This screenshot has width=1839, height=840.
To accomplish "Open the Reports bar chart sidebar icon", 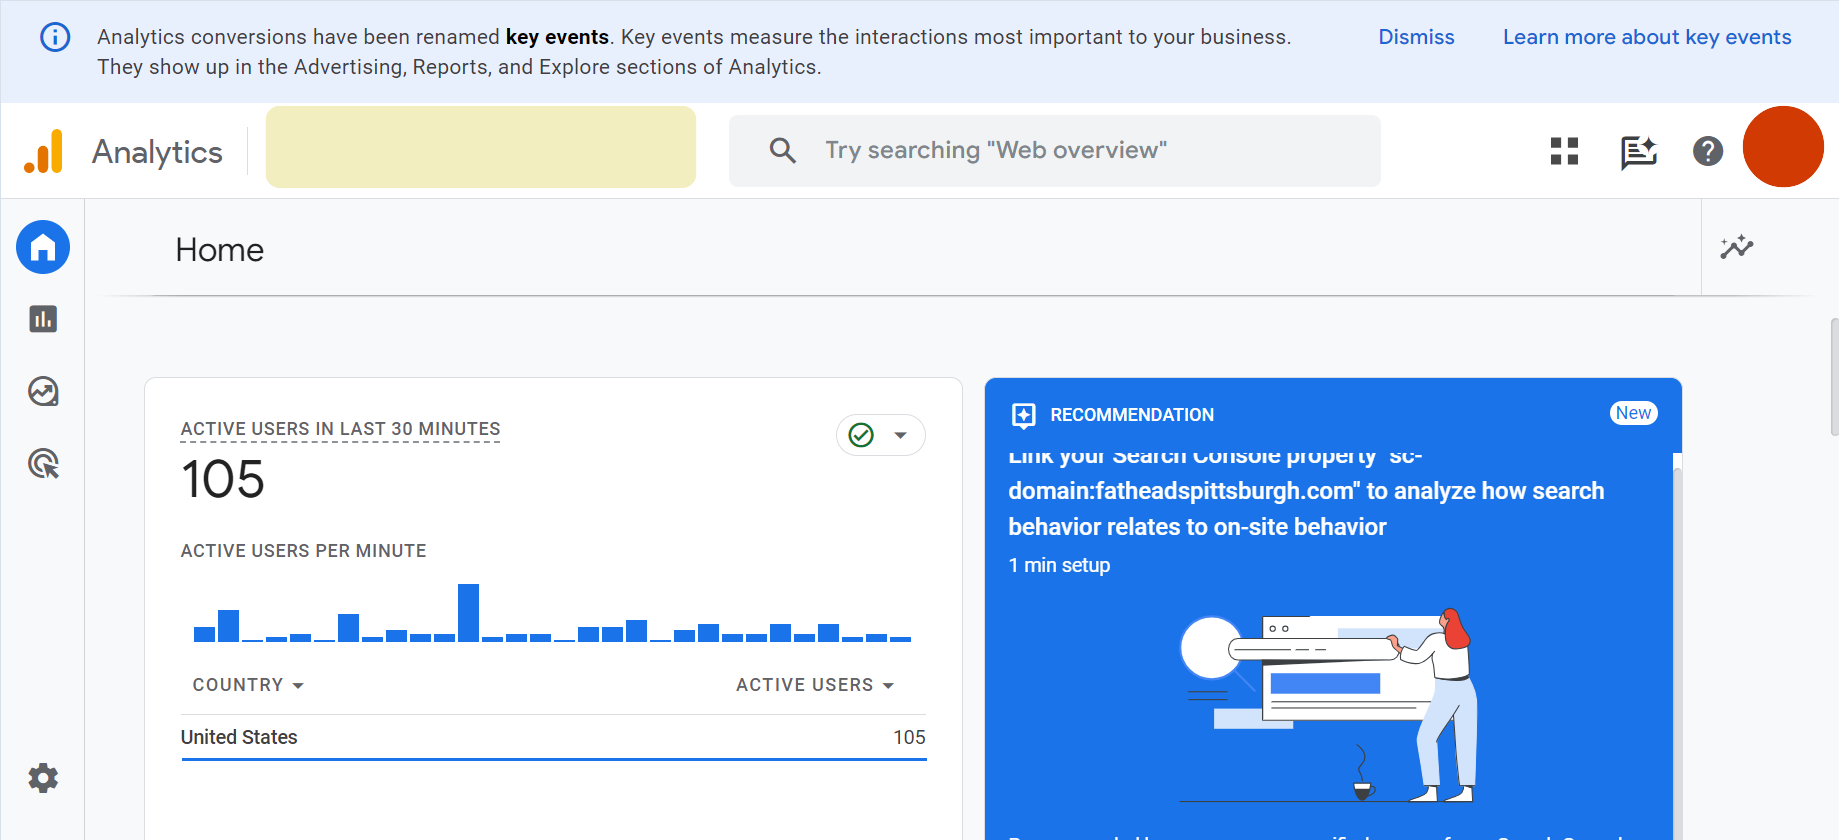I will (x=43, y=319).
